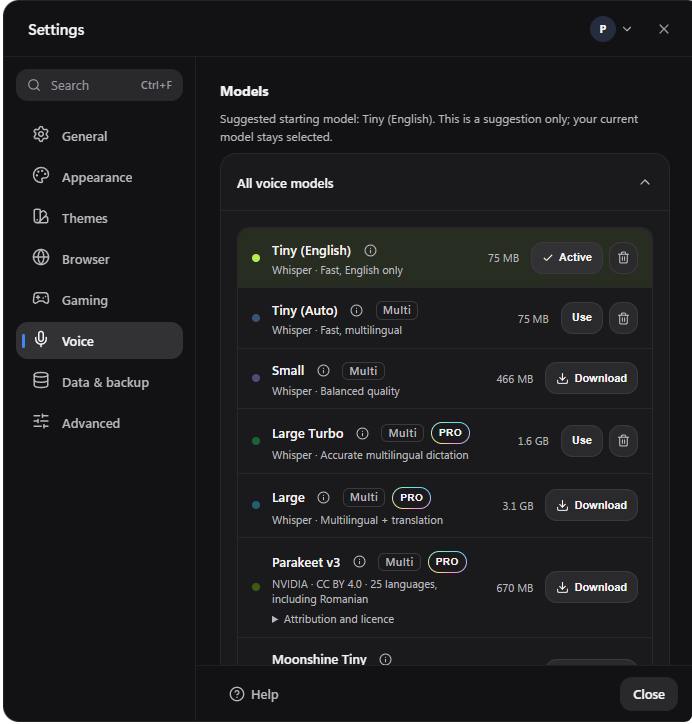Open info for Small model
692x724 pixels.
click(x=324, y=371)
